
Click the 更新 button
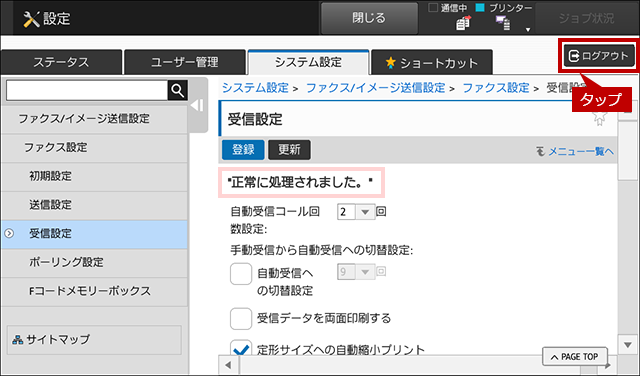click(x=289, y=150)
